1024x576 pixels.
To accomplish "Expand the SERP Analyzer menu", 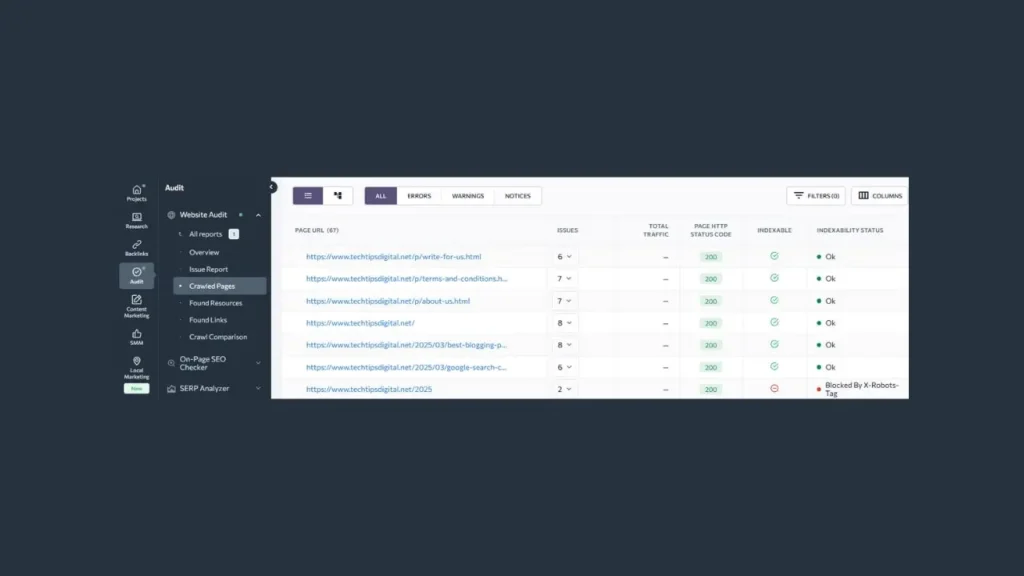I will 258,389.
